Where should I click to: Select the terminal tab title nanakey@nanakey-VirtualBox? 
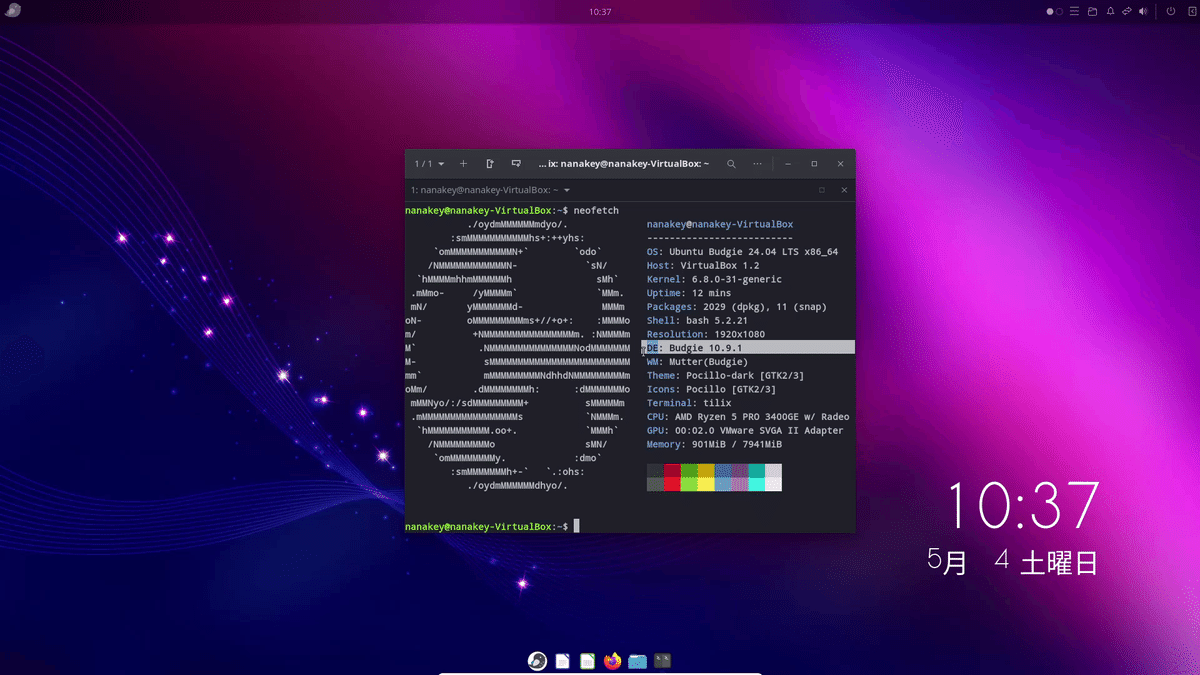(484, 190)
